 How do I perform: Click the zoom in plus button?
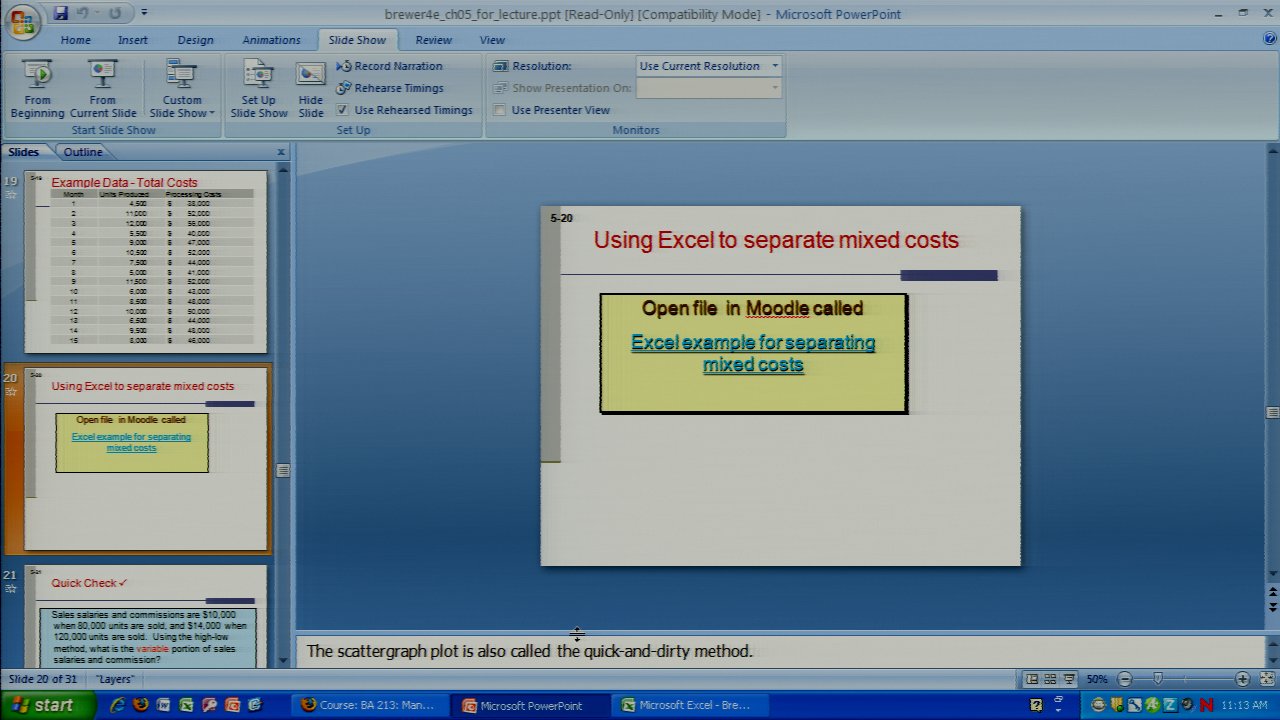click(x=1242, y=679)
